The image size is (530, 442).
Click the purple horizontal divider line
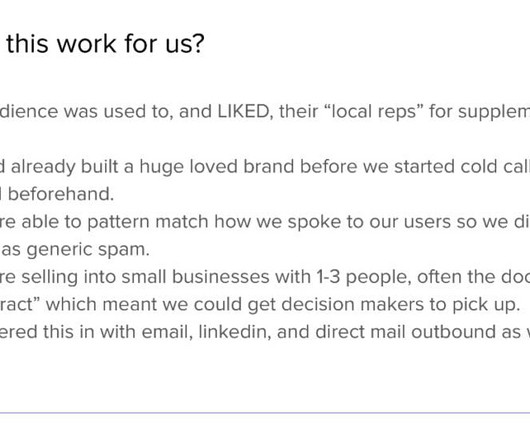click(x=265, y=413)
